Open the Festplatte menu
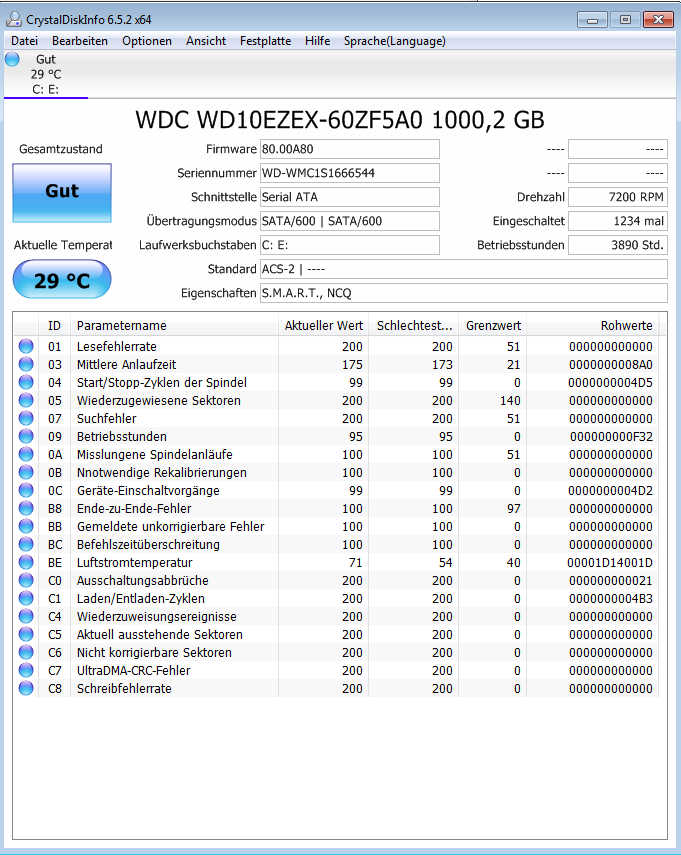The width and height of the screenshot is (681, 855). click(266, 41)
